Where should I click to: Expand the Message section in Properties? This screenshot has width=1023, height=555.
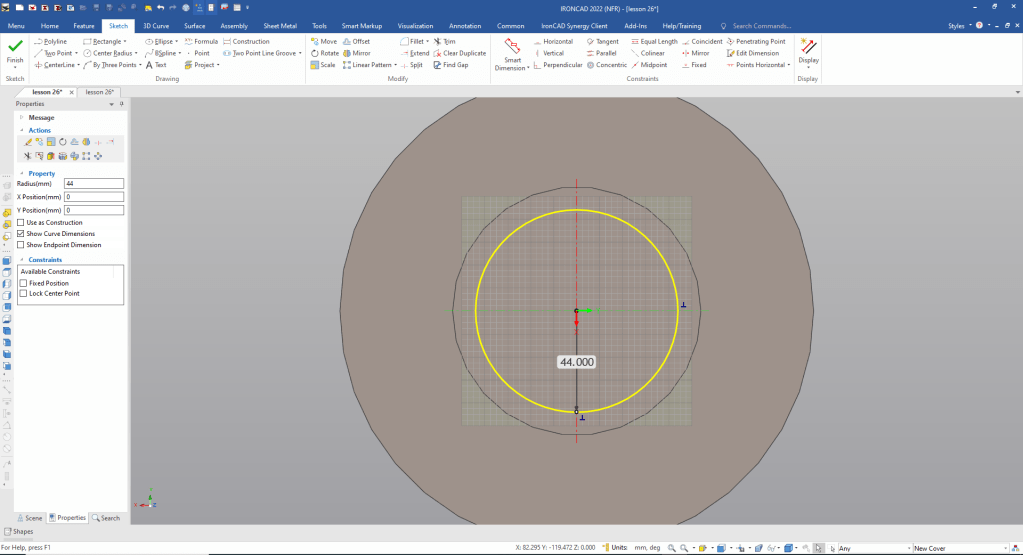(23, 117)
